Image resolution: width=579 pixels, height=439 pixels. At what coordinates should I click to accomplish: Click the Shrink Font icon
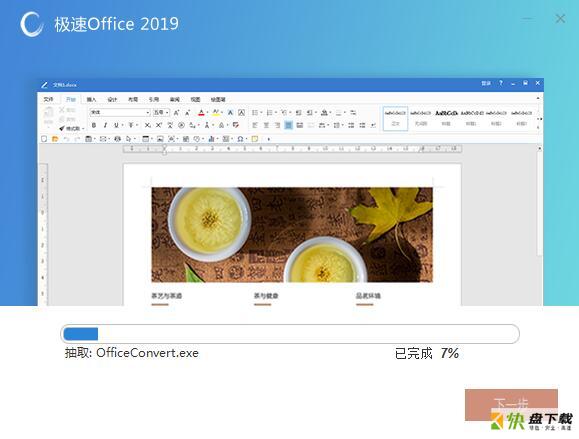coord(188,113)
